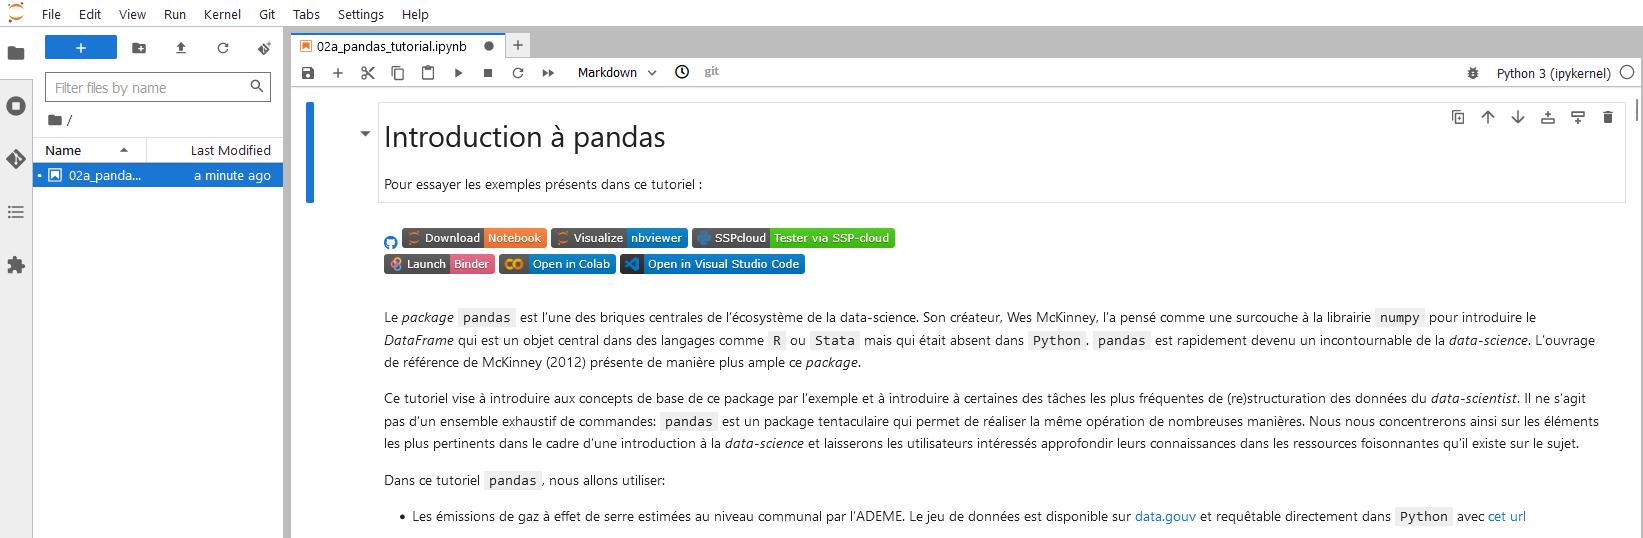The image size is (1643, 538).
Task: Open the 02a_panda notebook in file browser
Action: 104,175
